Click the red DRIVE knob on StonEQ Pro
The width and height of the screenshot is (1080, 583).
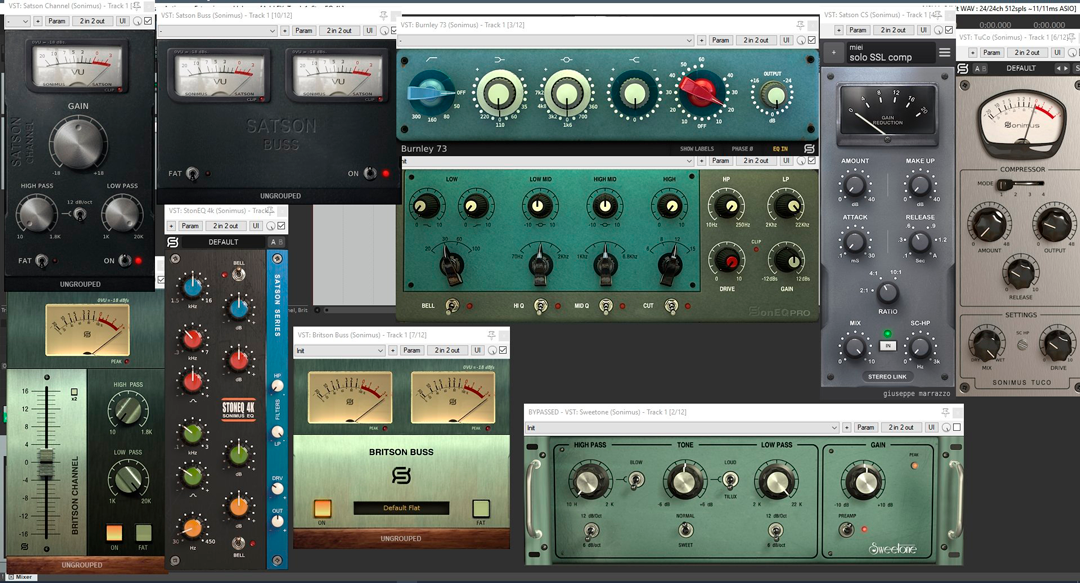pyautogui.click(x=729, y=262)
